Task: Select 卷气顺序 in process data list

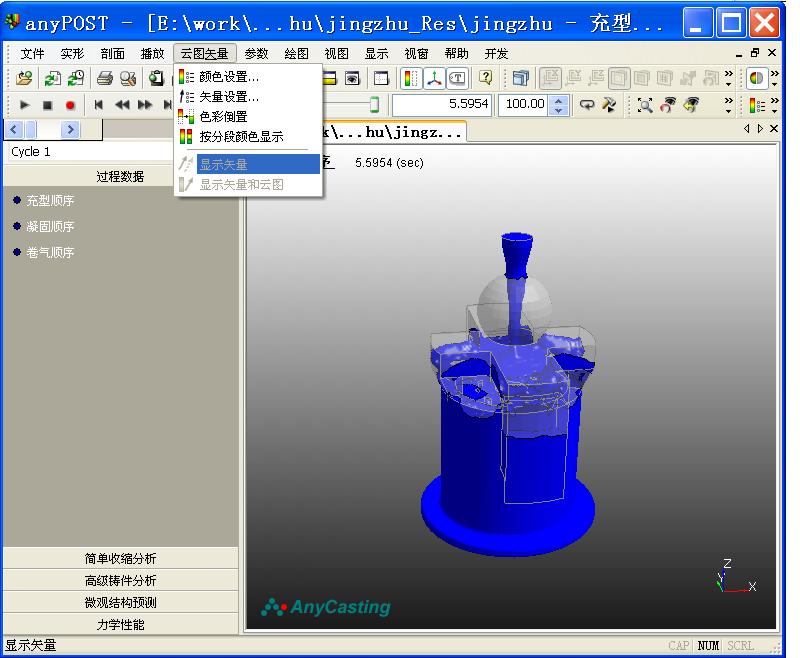Action: pos(50,252)
